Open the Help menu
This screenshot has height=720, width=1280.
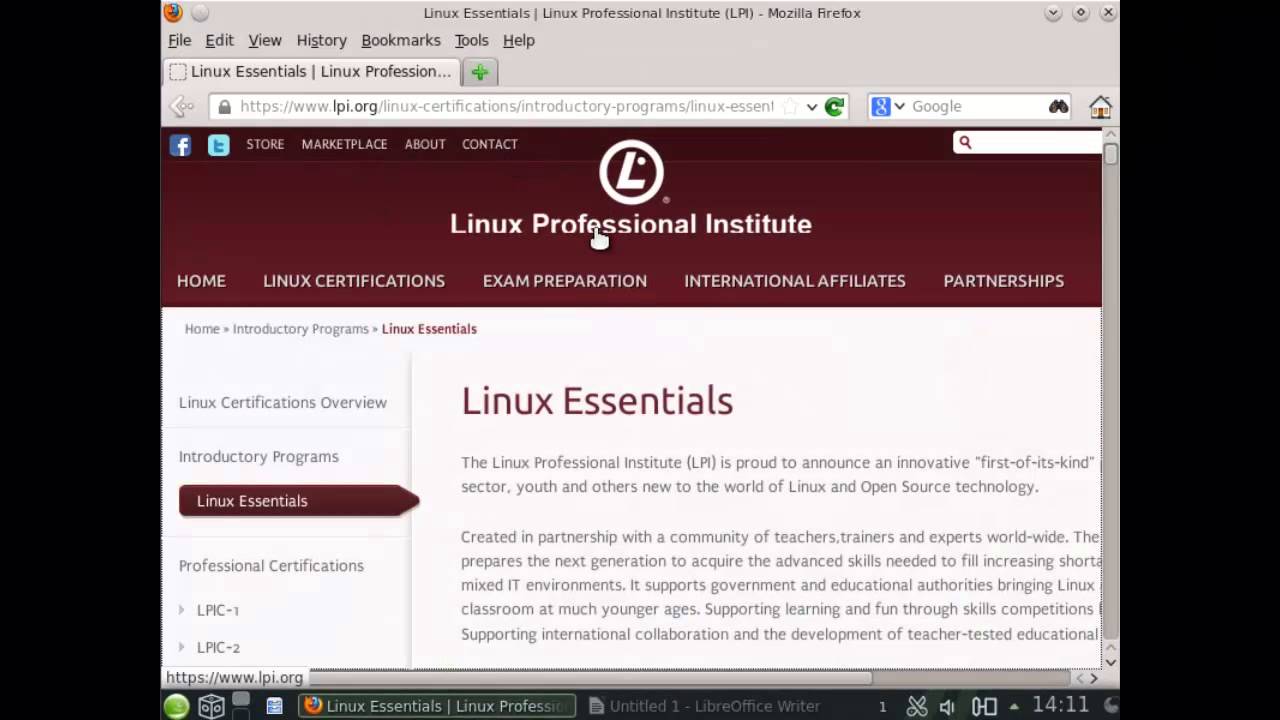(518, 40)
